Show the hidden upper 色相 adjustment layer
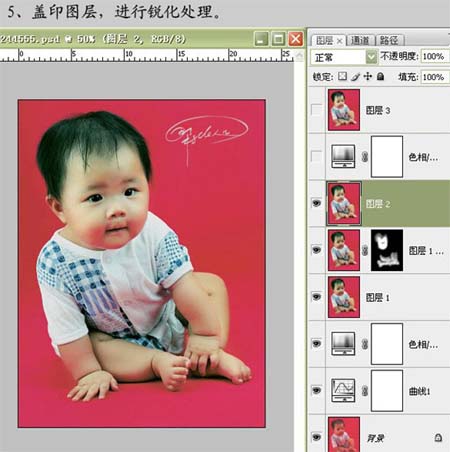The height and width of the screenshot is (452, 450). (x=316, y=156)
